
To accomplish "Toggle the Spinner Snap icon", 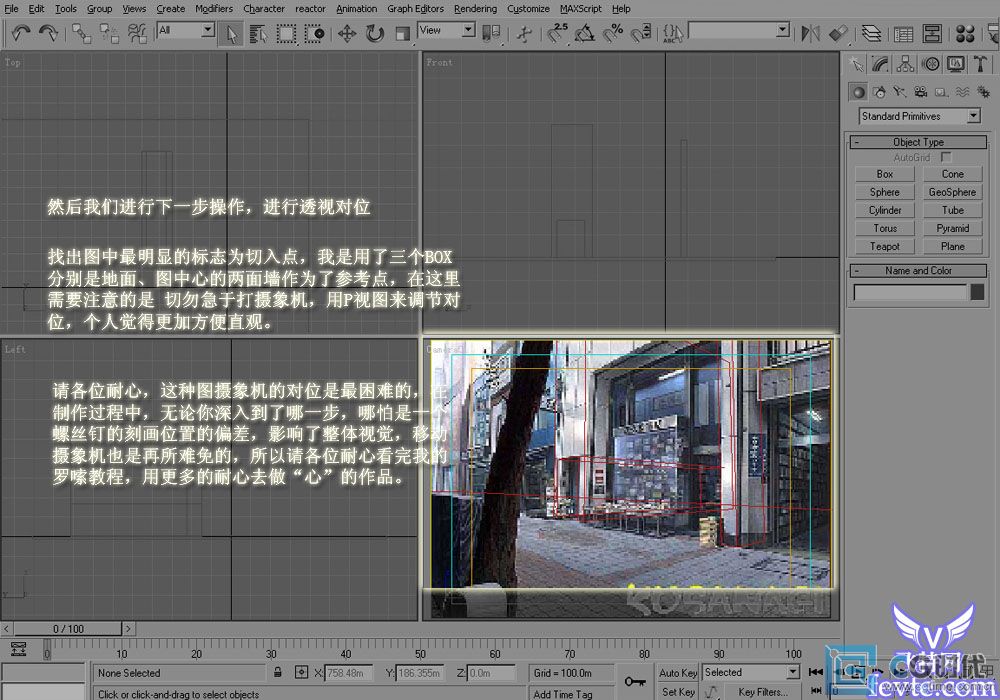I will (x=642, y=33).
